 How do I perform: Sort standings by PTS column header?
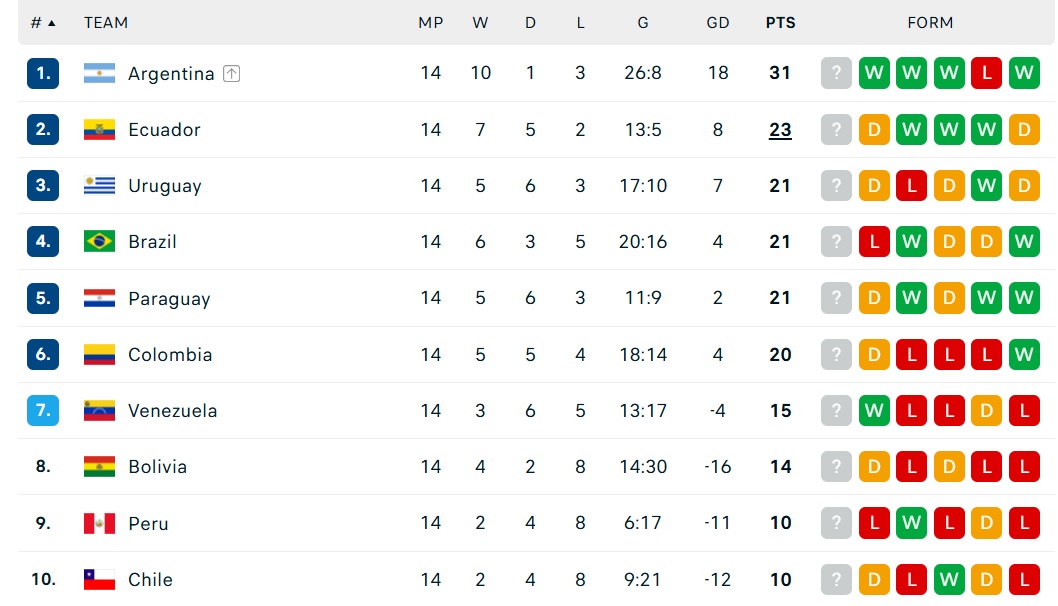pos(780,23)
